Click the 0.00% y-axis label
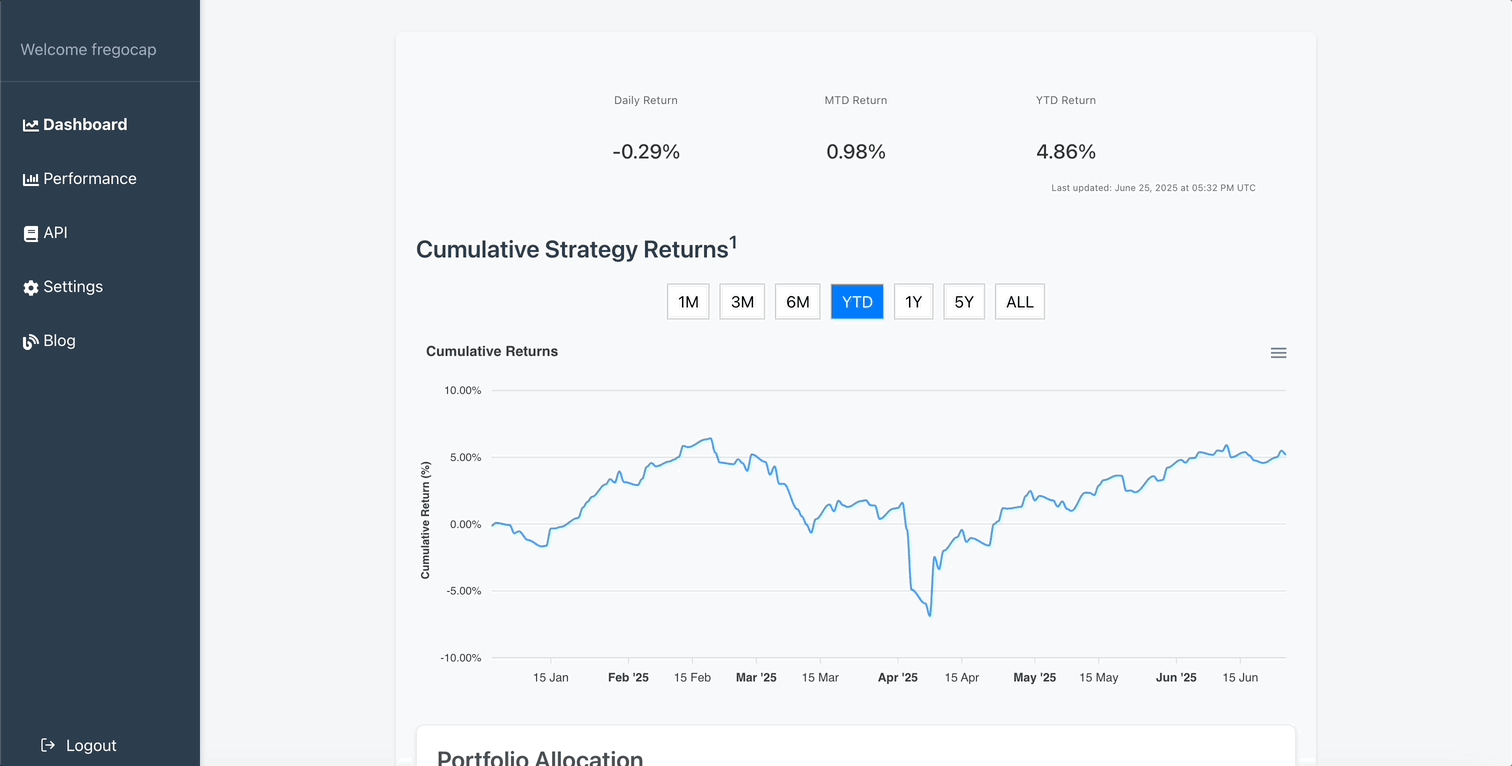Screen dimensions: 1512x766 (466, 525)
